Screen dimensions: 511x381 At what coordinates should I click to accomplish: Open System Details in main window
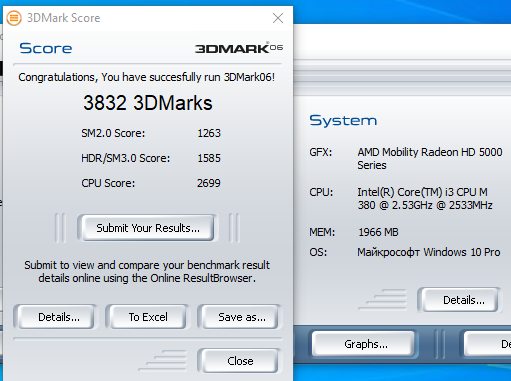coord(461,300)
